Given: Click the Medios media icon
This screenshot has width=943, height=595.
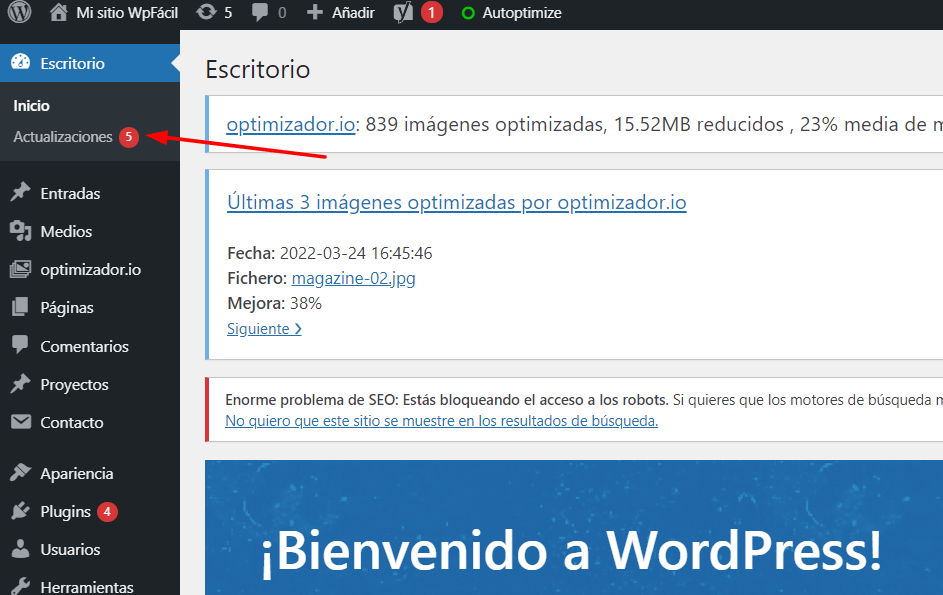Looking at the screenshot, I should tap(20, 230).
